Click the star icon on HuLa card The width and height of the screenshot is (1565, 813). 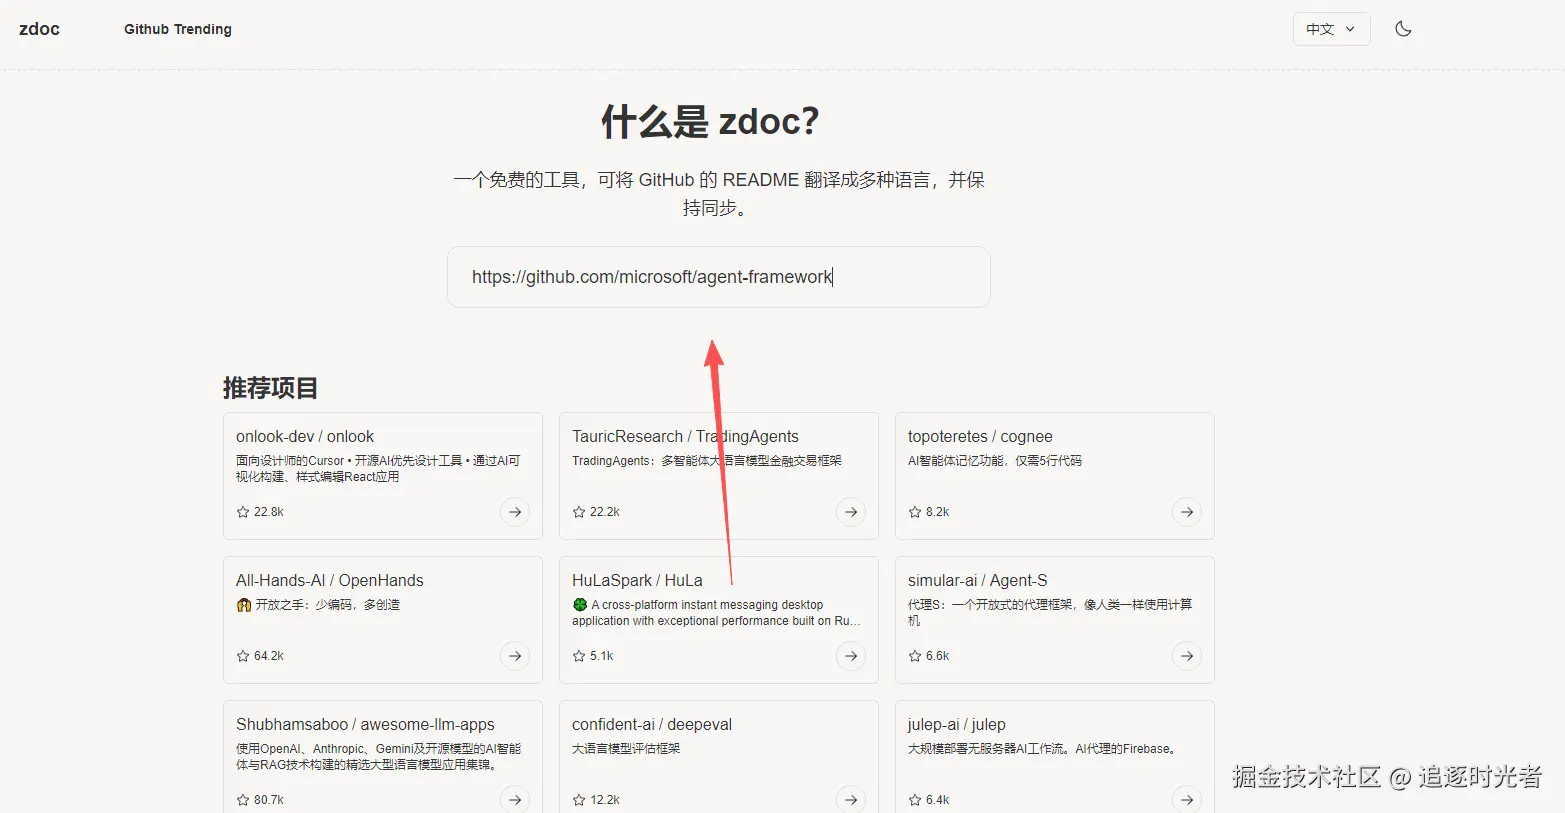(x=579, y=656)
